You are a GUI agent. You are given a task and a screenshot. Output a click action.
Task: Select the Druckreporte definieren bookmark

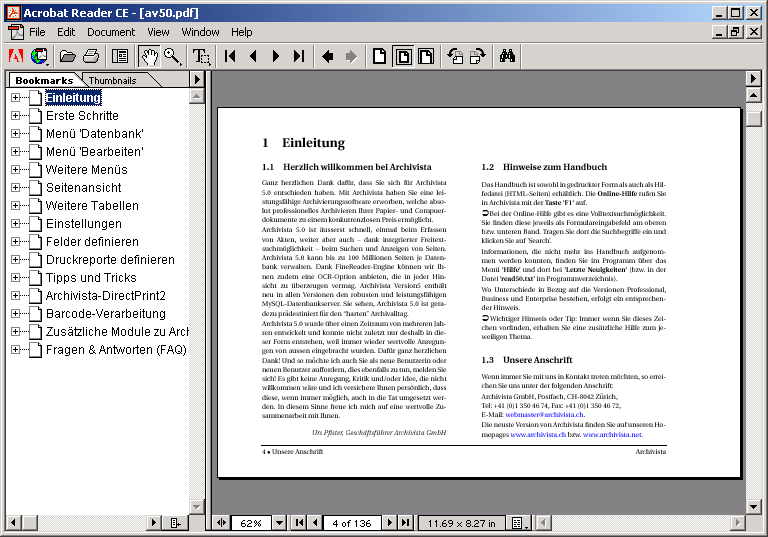[x=110, y=260]
